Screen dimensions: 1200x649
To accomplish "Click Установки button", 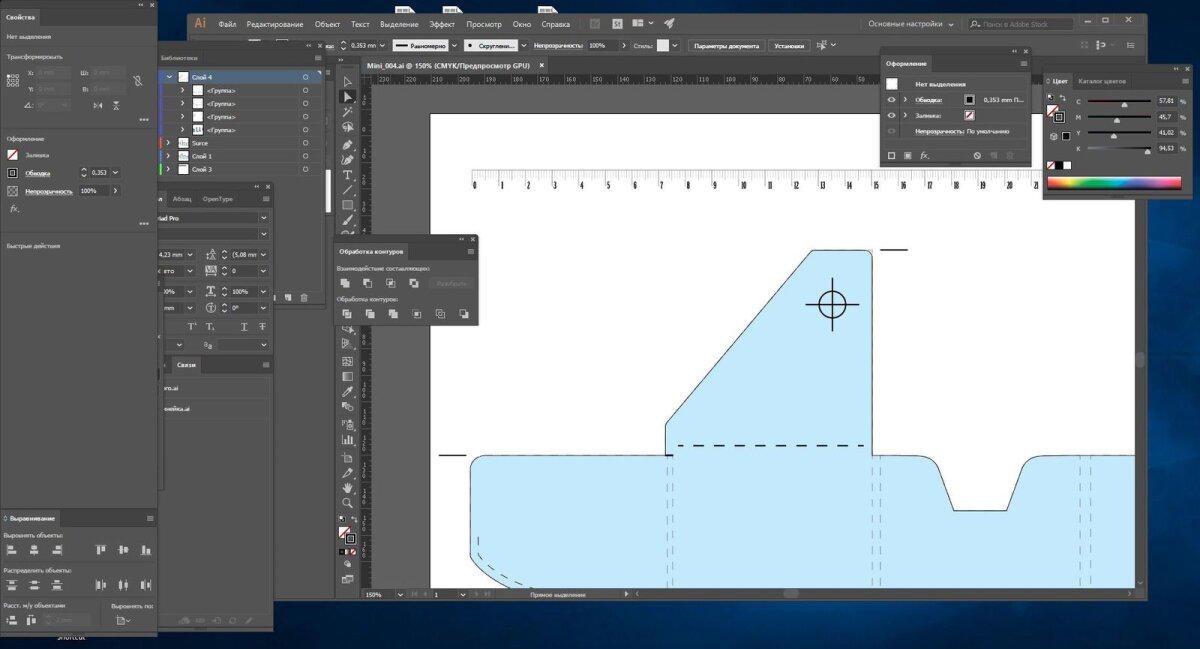I will click(x=788, y=45).
